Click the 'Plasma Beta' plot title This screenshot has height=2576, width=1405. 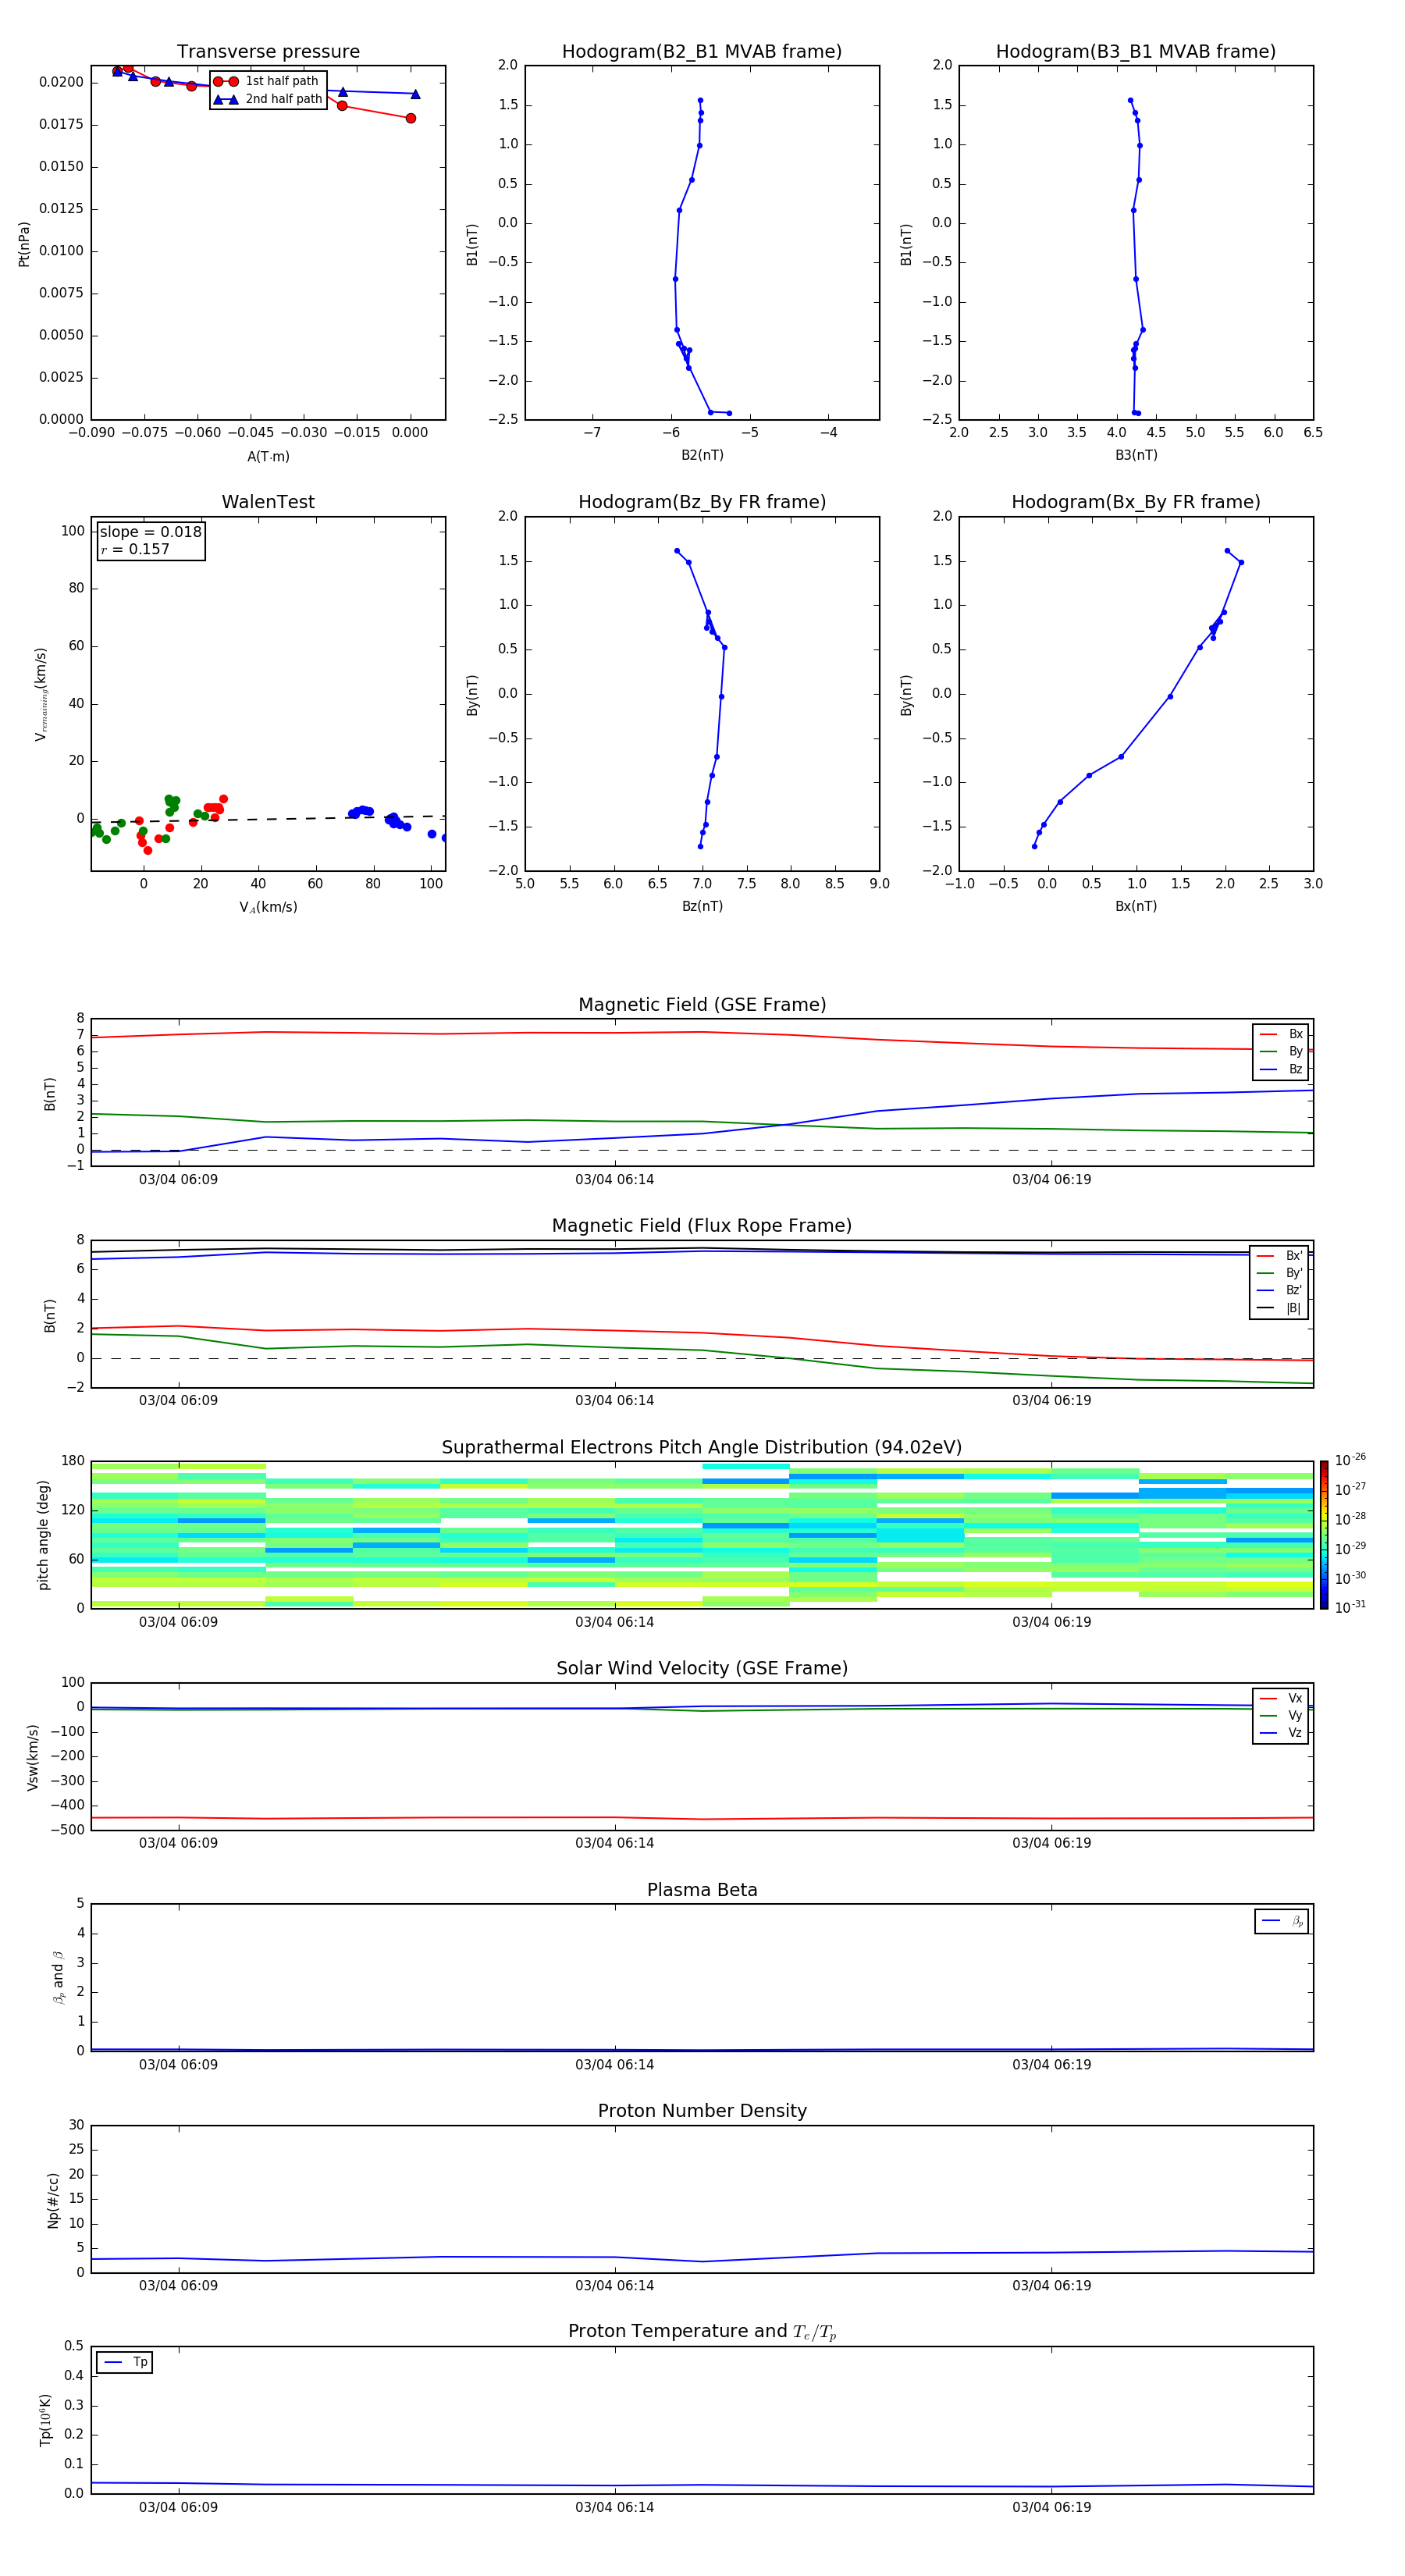702,1890
